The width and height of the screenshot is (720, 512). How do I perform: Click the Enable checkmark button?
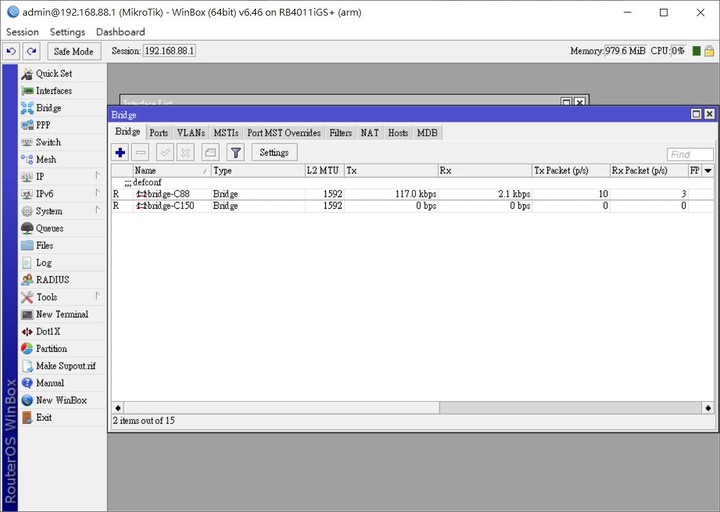pyautogui.click(x=165, y=152)
